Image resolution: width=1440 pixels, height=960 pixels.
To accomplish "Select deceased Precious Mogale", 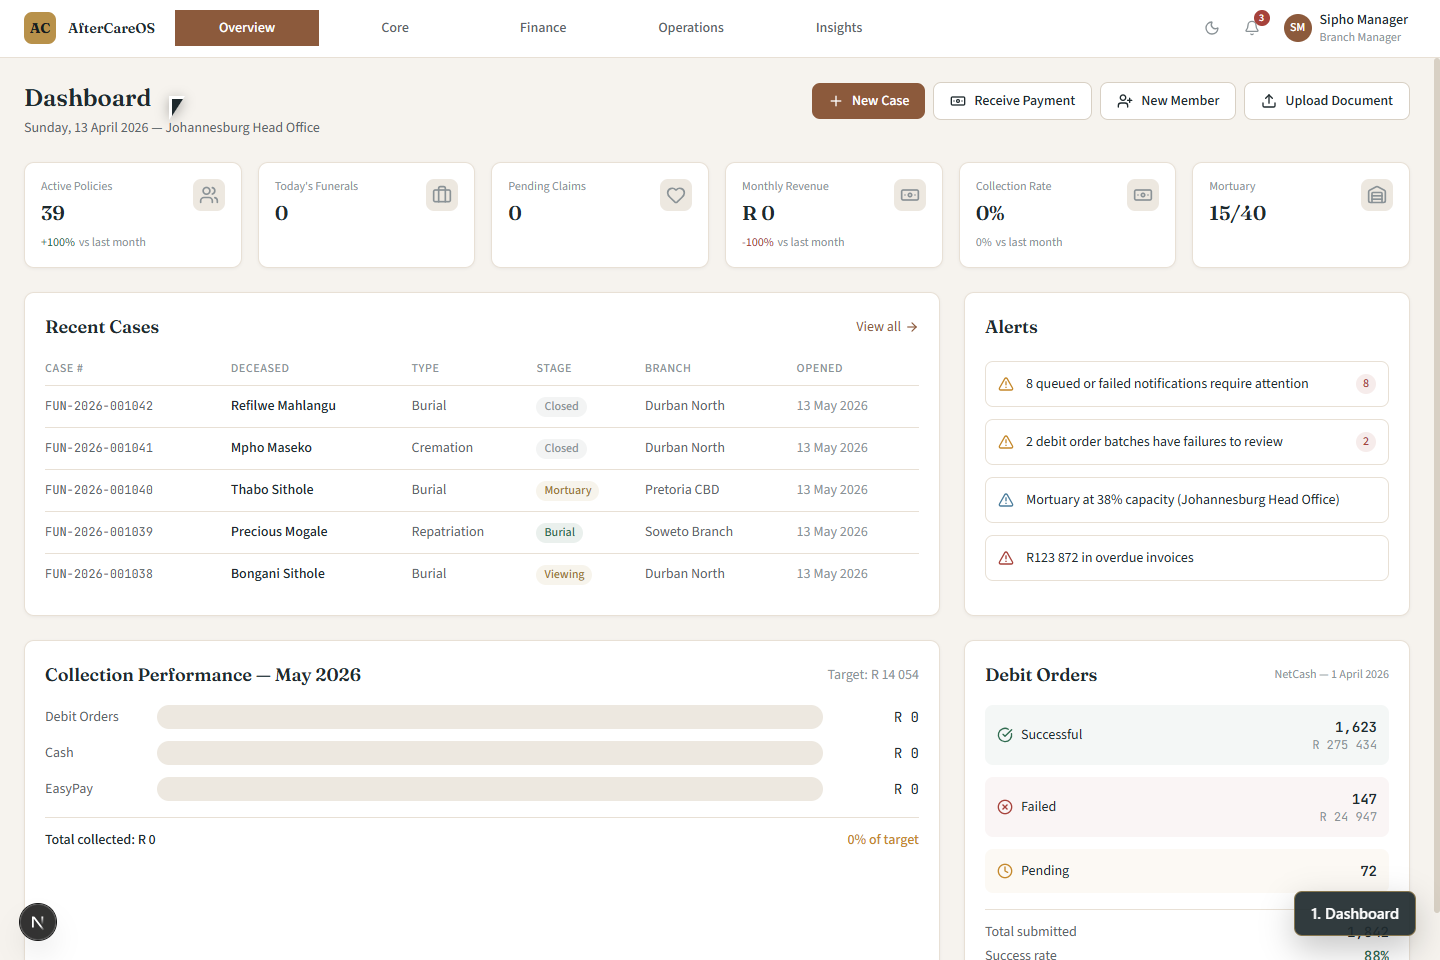I will (x=279, y=532).
